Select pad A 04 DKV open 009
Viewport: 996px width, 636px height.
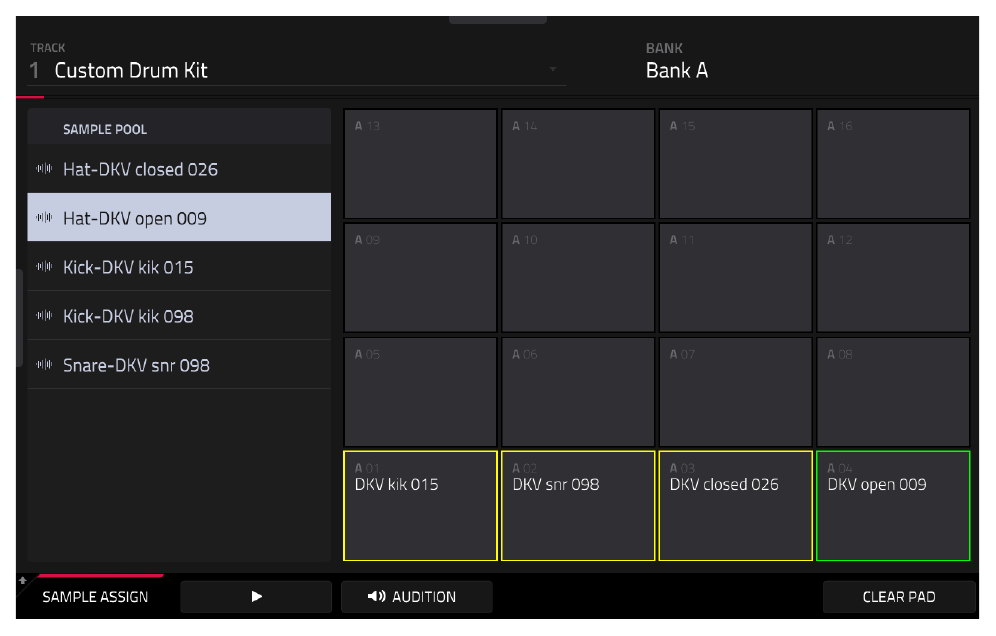pyautogui.click(x=893, y=506)
